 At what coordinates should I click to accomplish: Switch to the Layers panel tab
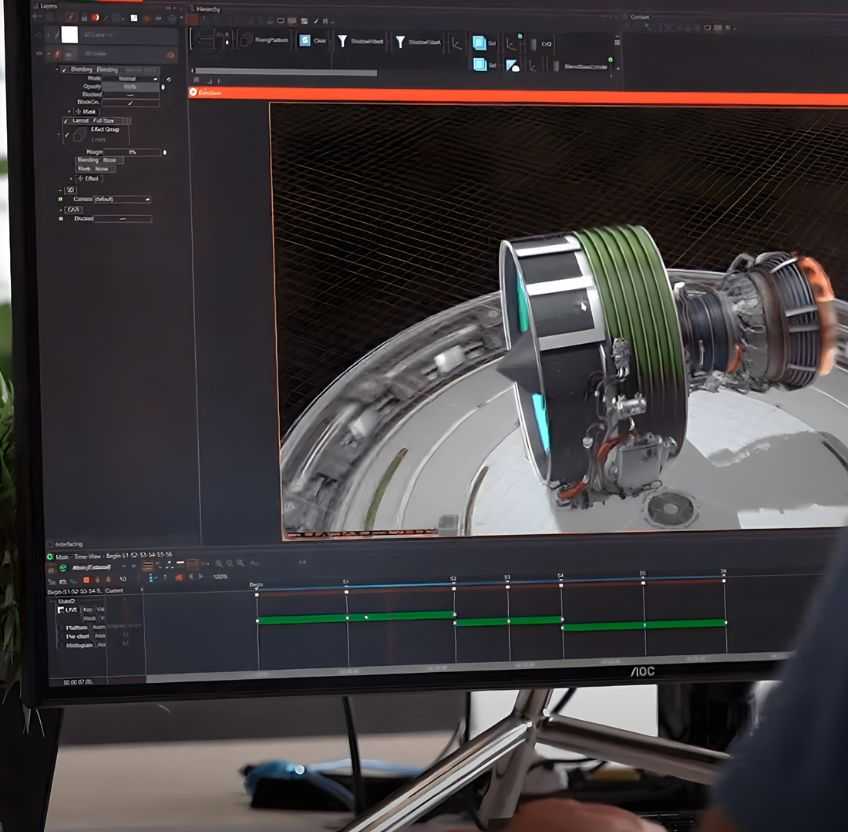coord(48,5)
